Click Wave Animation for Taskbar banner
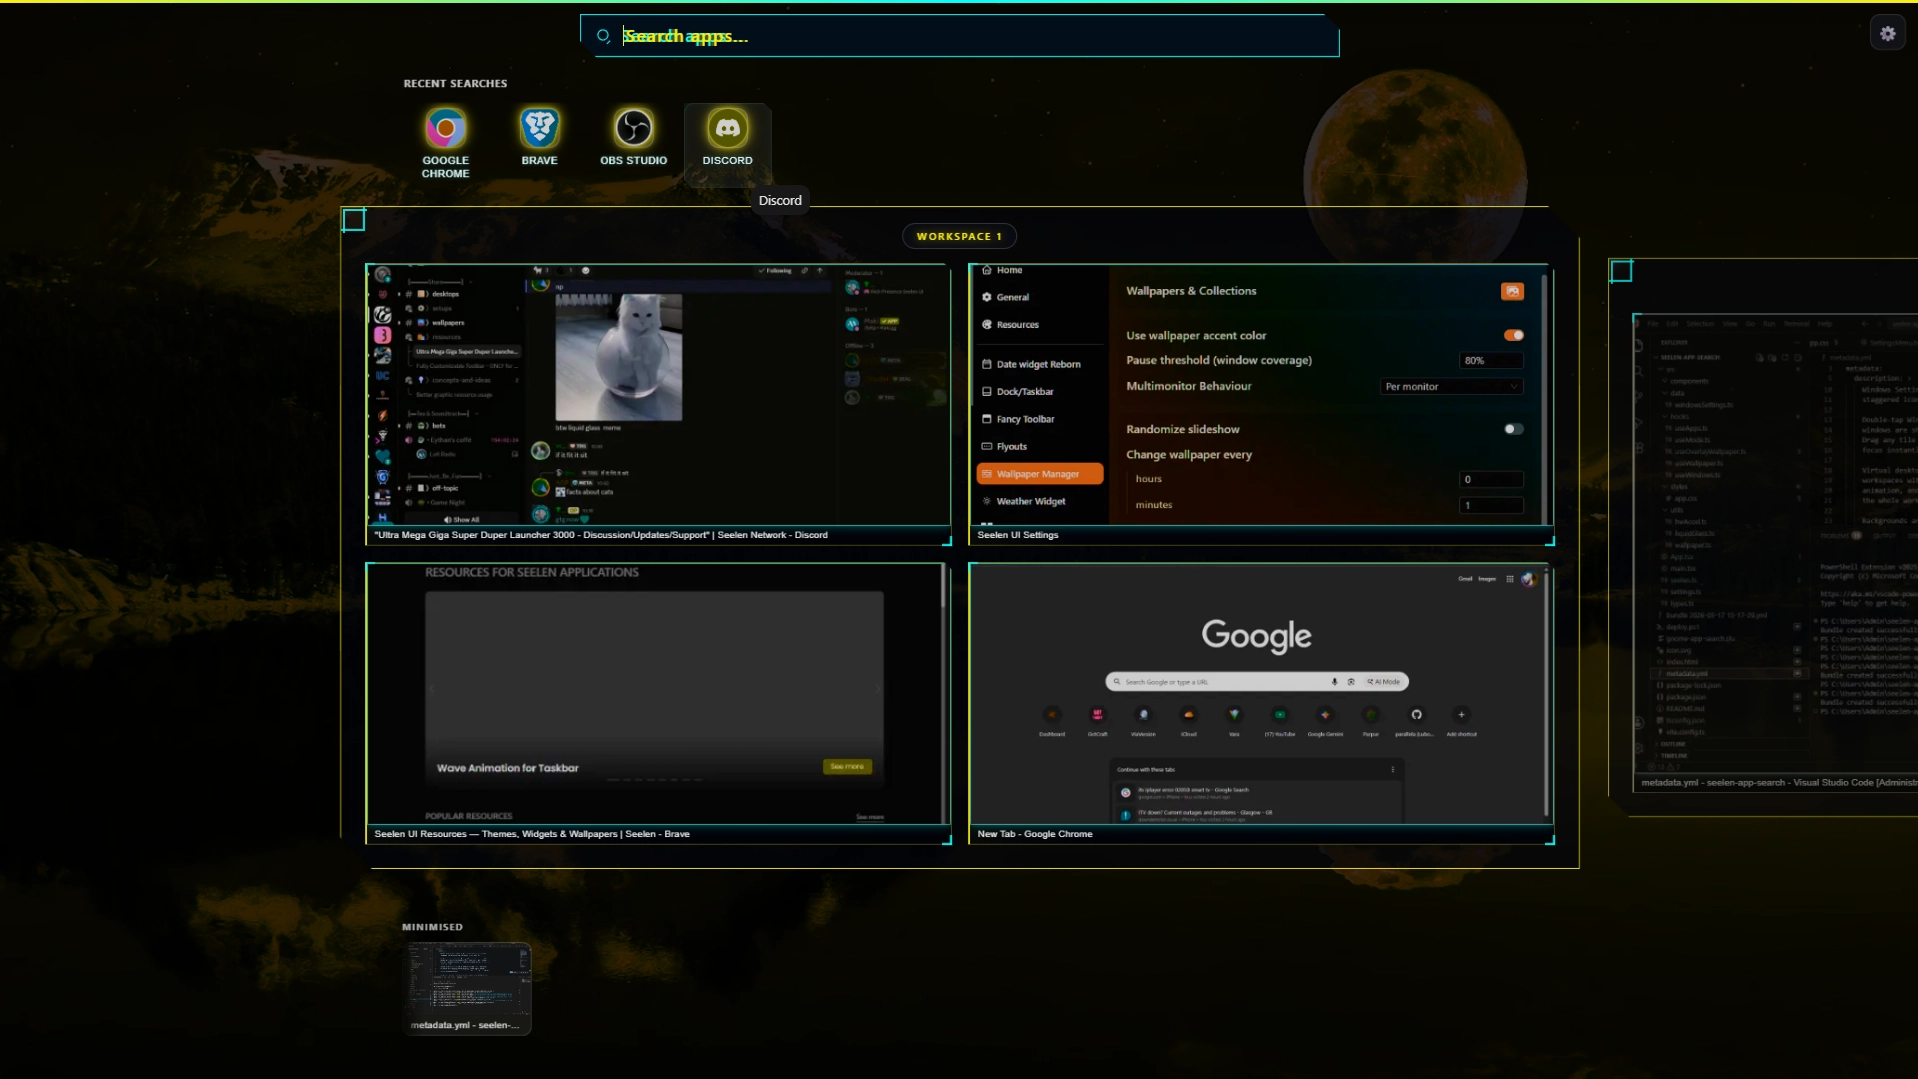The width and height of the screenshot is (1918, 1079). 654,686
